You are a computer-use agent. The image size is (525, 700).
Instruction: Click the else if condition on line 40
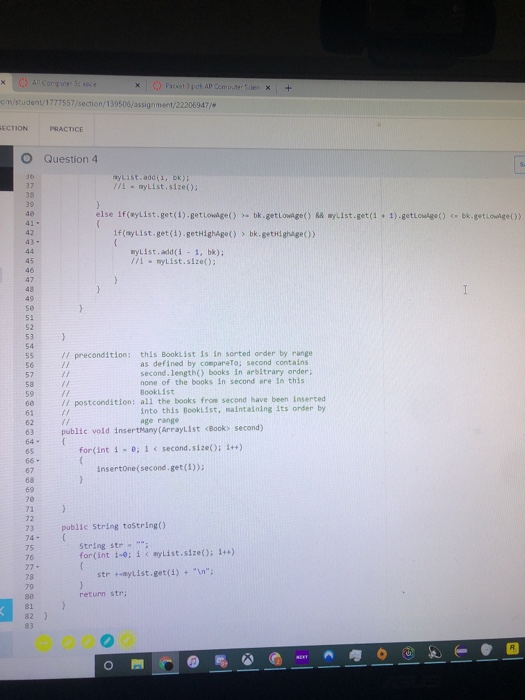click(308, 215)
